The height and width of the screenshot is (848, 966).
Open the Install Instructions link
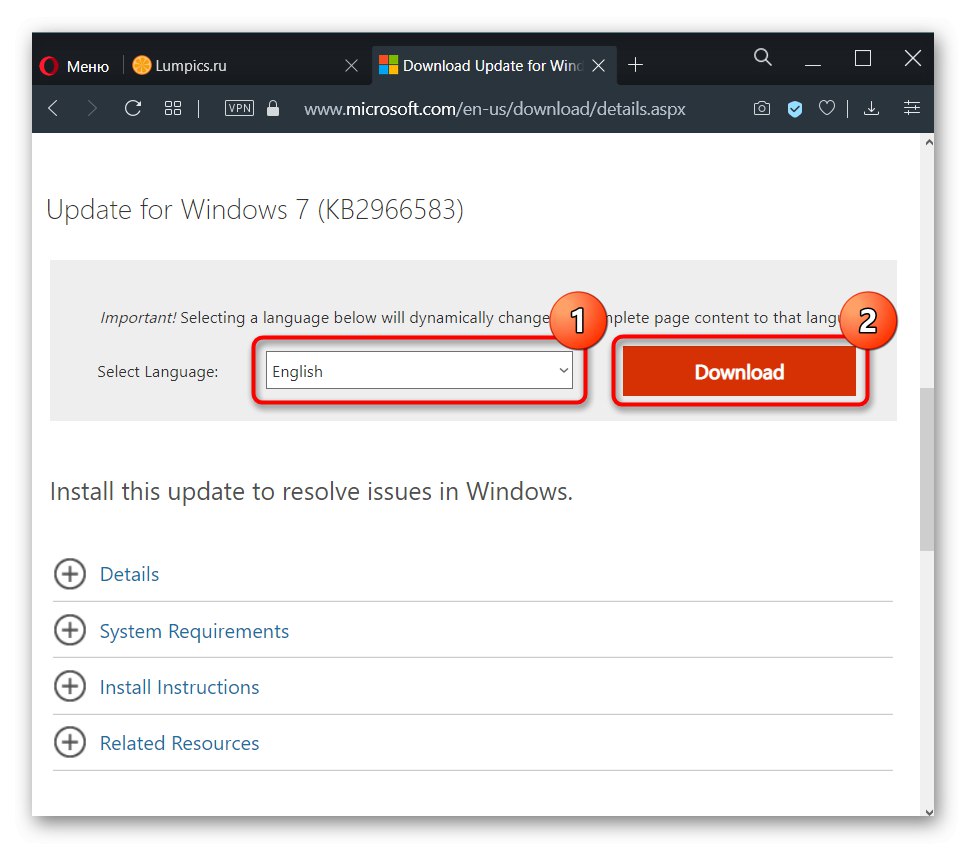point(179,687)
